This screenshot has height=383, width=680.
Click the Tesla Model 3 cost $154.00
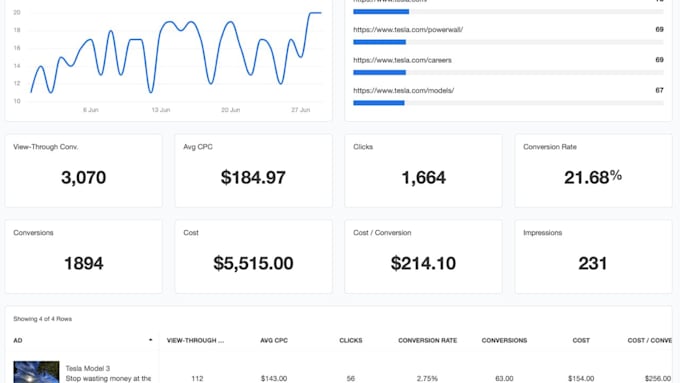pos(581,379)
